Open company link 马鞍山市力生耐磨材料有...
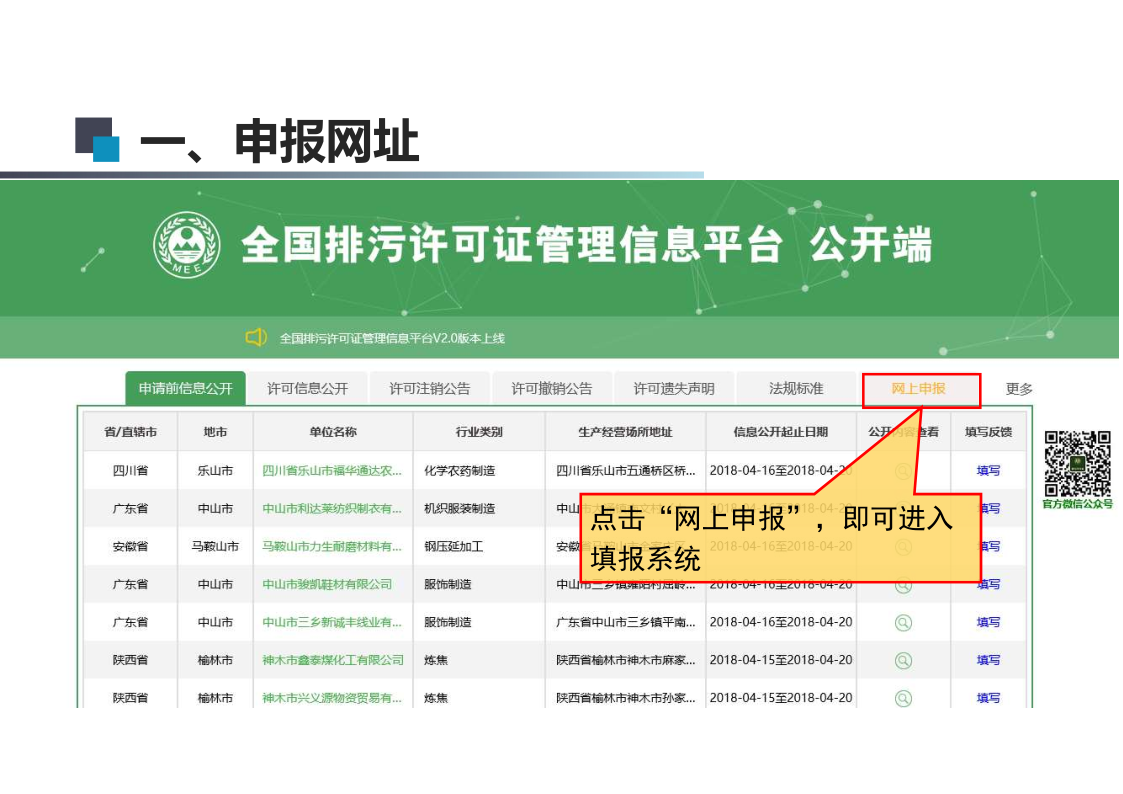Image resolution: width=1123 pixels, height=794 pixels. pyautogui.click(x=332, y=547)
